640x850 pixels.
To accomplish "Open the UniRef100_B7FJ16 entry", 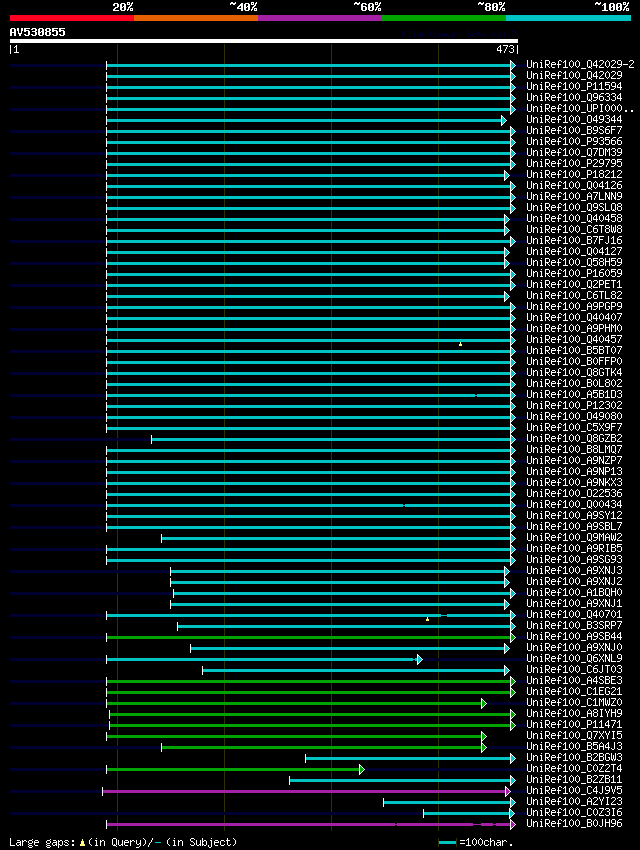I will pos(574,240).
